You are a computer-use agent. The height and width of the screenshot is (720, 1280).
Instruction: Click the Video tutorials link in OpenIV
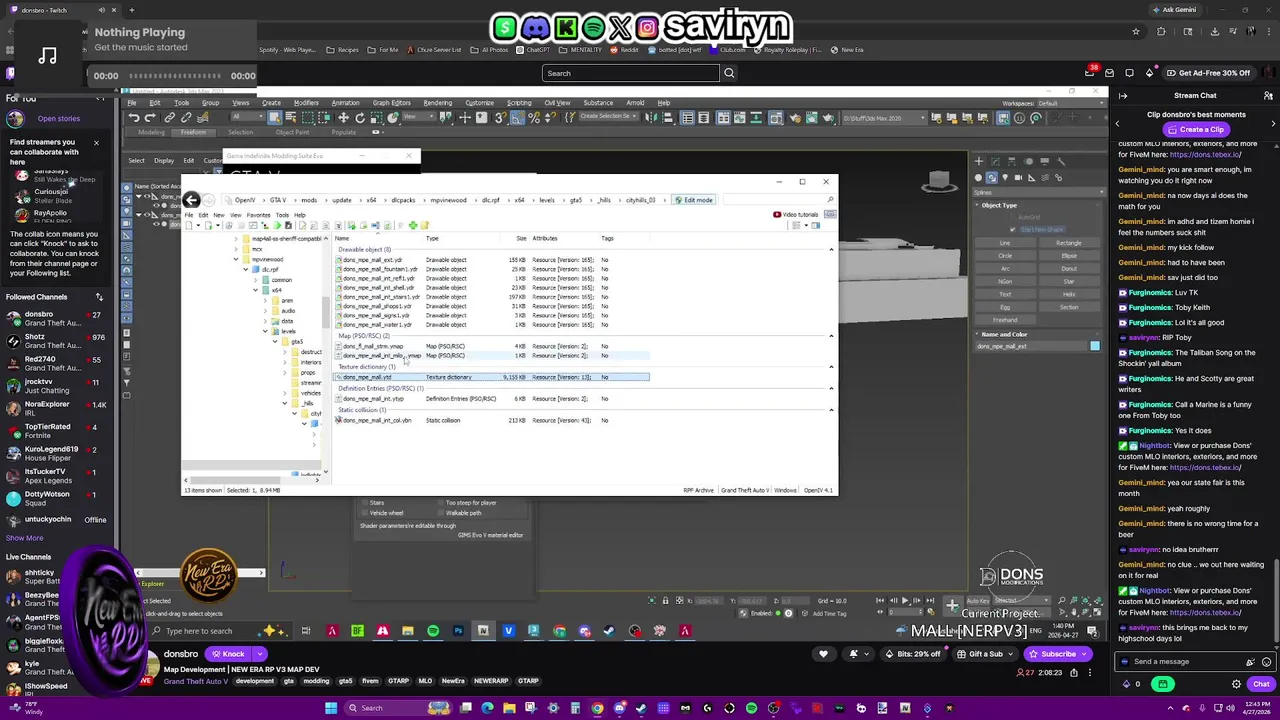click(x=796, y=215)
